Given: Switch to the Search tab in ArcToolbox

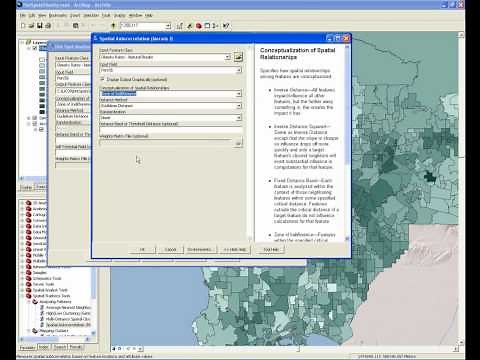Looking at the screenshot, I should click(60, 347).
